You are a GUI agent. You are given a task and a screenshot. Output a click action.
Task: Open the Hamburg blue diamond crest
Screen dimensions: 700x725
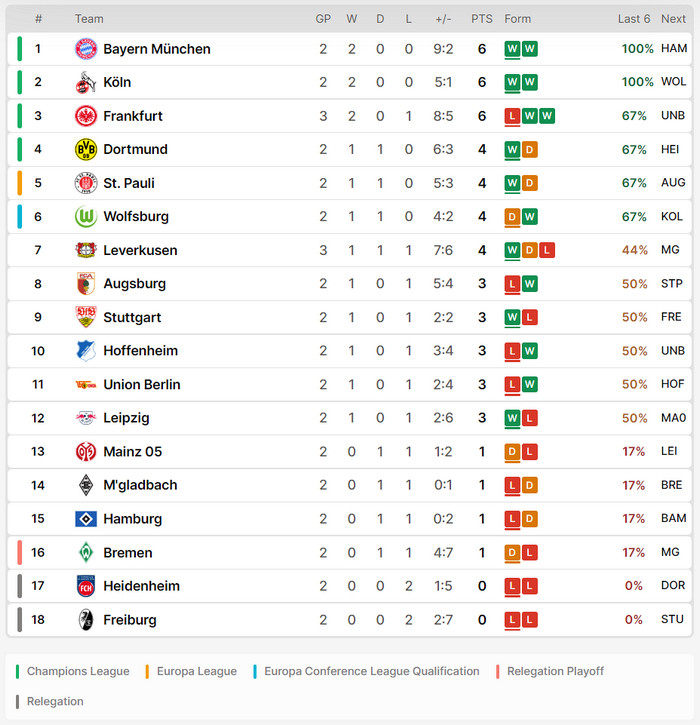[86, 519]
